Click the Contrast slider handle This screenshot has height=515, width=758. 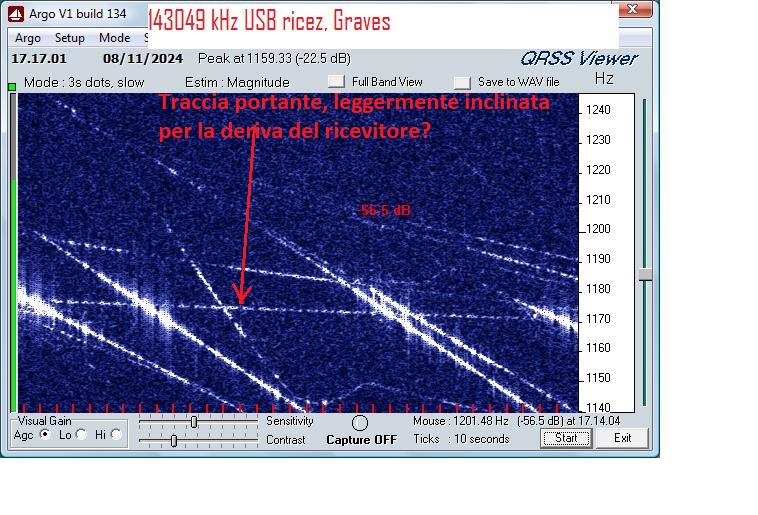(x=174, y=440)
